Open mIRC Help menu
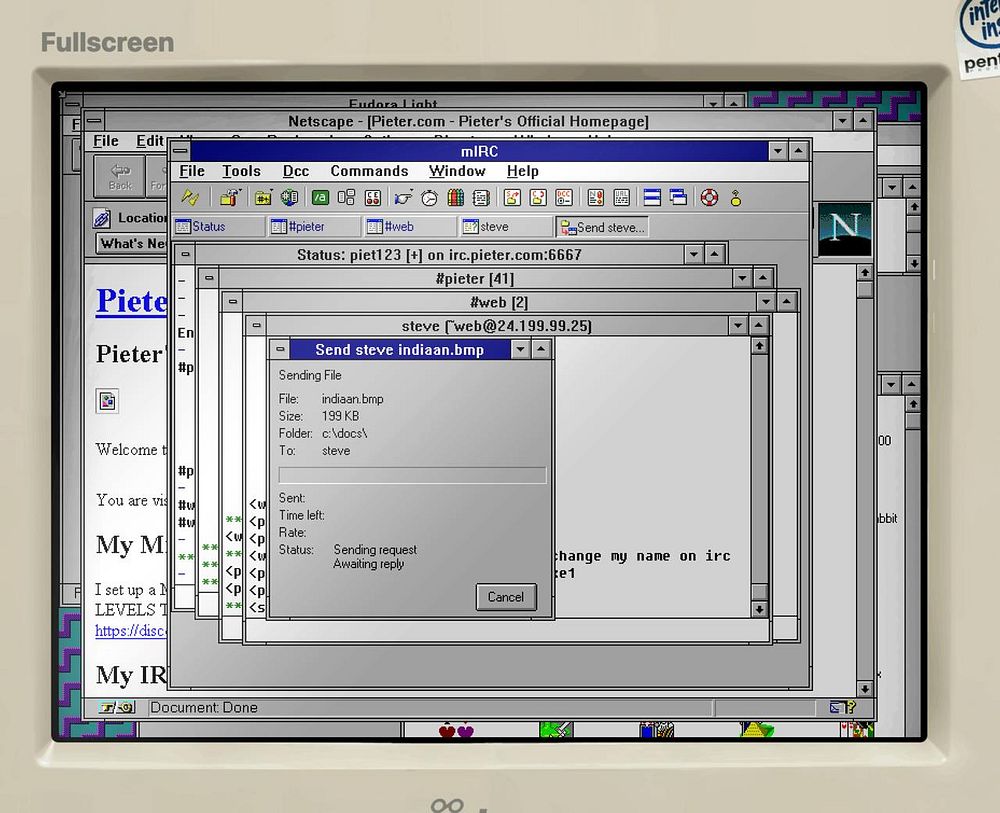The width and height of the screenshot is (1000, 813). (x=523, y=171)
